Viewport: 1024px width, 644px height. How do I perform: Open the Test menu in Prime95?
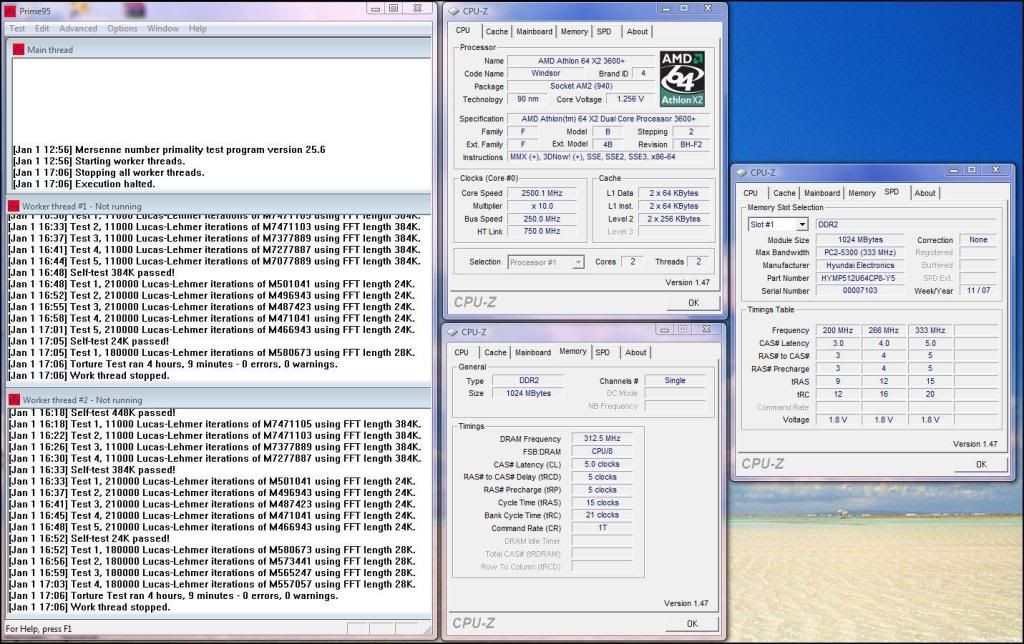(x=17, y=28)
